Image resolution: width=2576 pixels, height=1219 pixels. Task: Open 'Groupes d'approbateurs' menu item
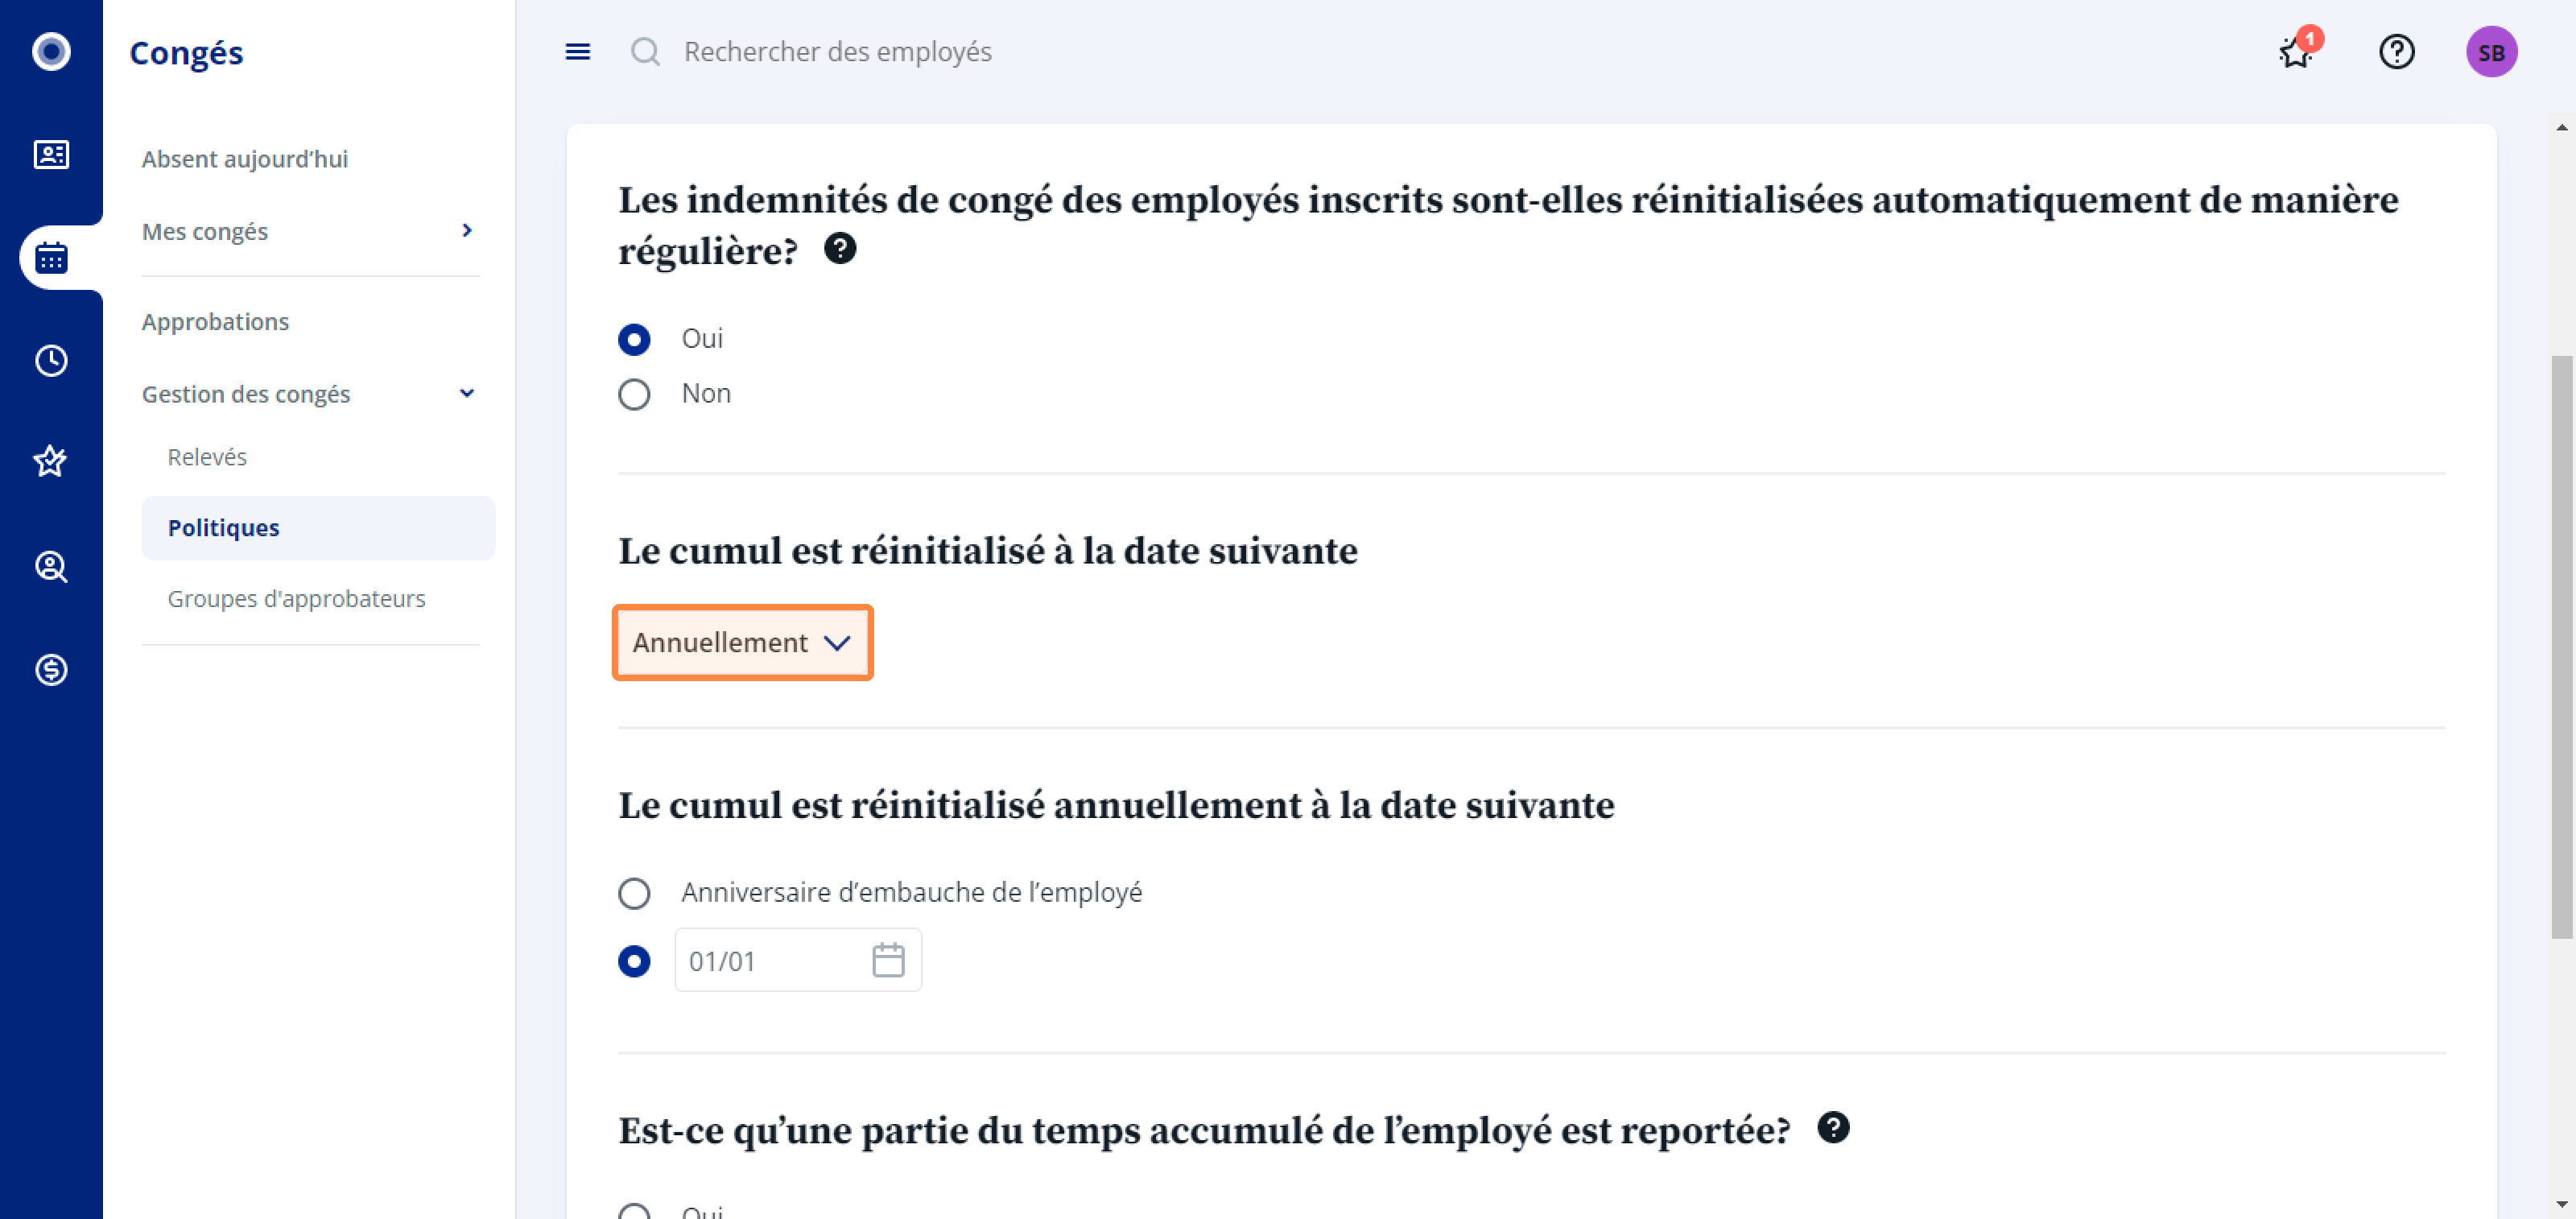point(296,598)
